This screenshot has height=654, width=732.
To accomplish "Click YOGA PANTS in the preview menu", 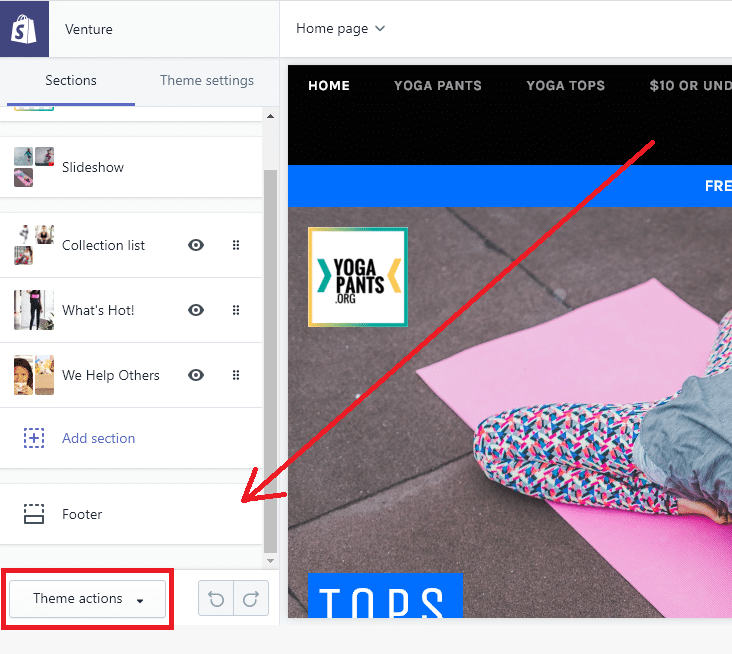I will coord(437,85).
